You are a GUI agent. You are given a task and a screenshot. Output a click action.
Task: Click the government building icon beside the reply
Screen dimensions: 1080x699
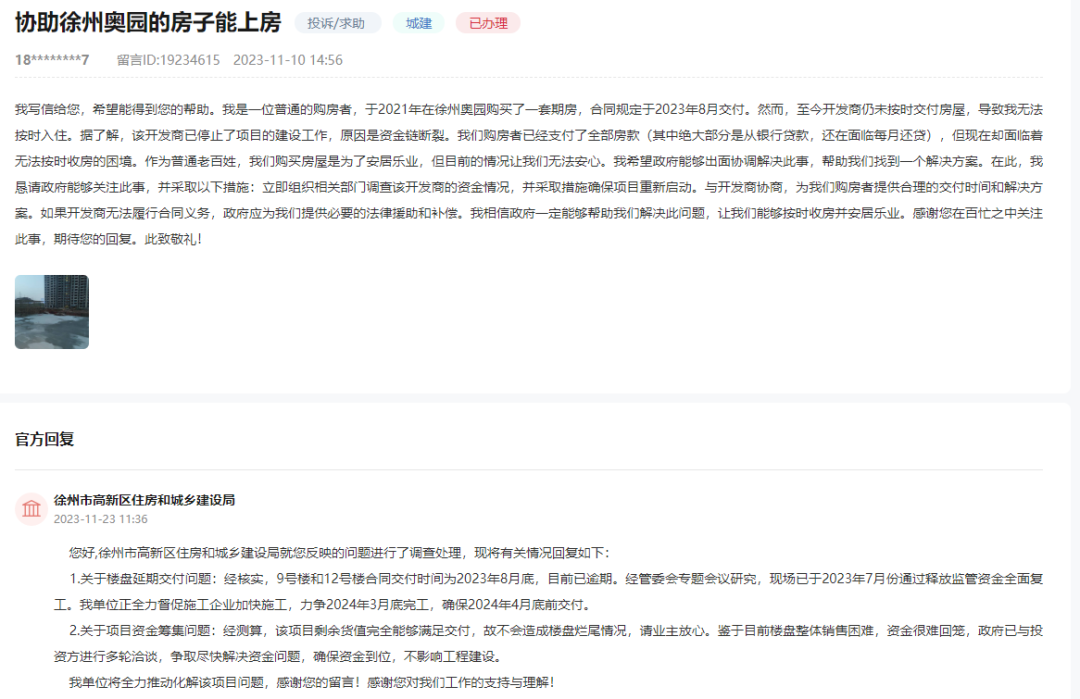pos(31,509)
